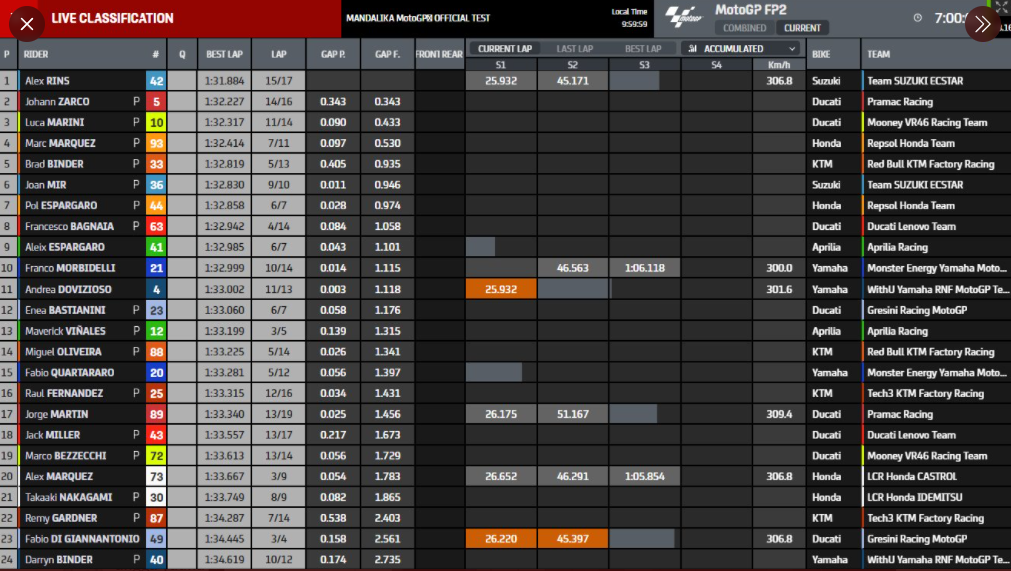This screenshot has width=1011, height=571.
Task: Click number badge 25 for Raul Fernandez
Action: [156, 393]
